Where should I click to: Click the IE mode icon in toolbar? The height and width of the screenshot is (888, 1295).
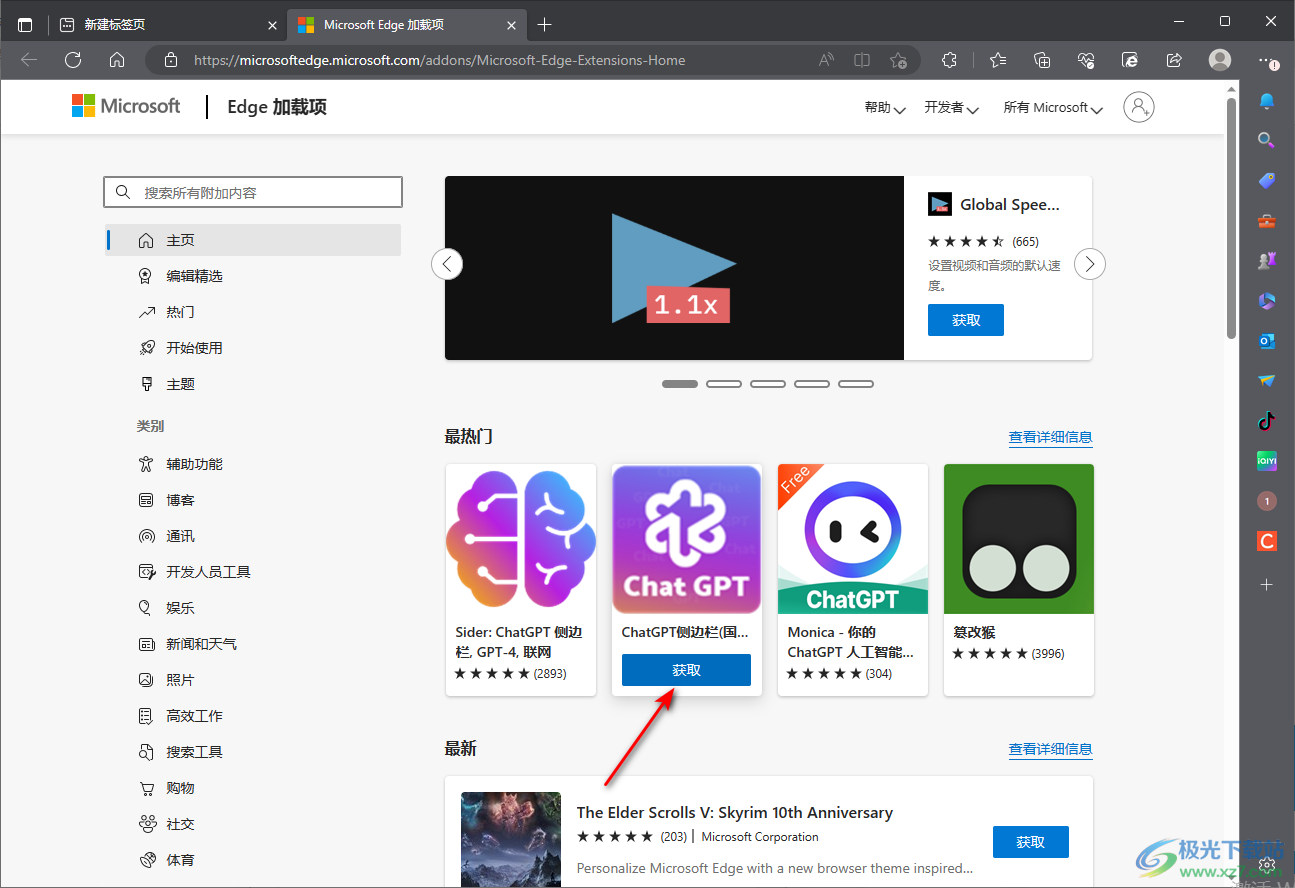point(1130,60)
